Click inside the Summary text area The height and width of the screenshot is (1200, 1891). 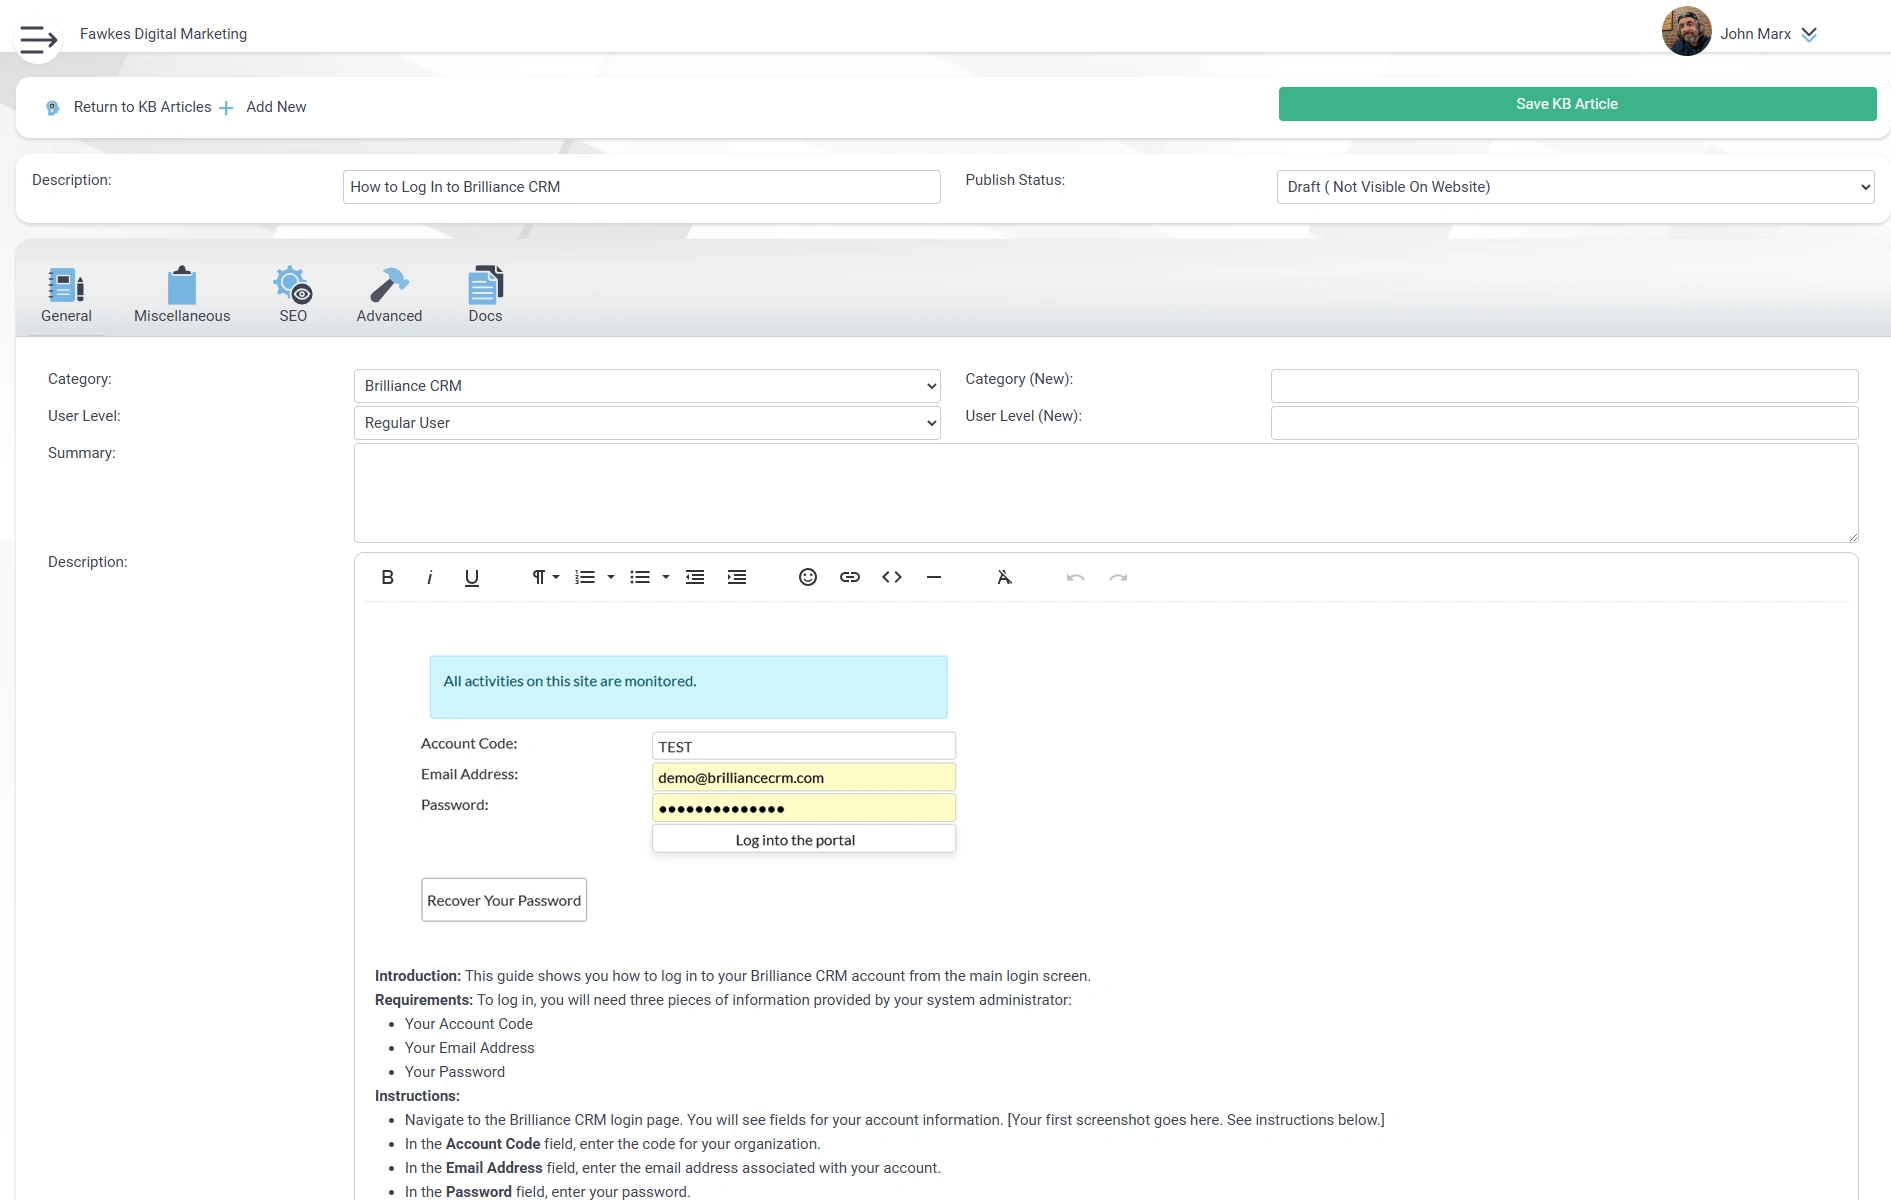coord(1106,493)
